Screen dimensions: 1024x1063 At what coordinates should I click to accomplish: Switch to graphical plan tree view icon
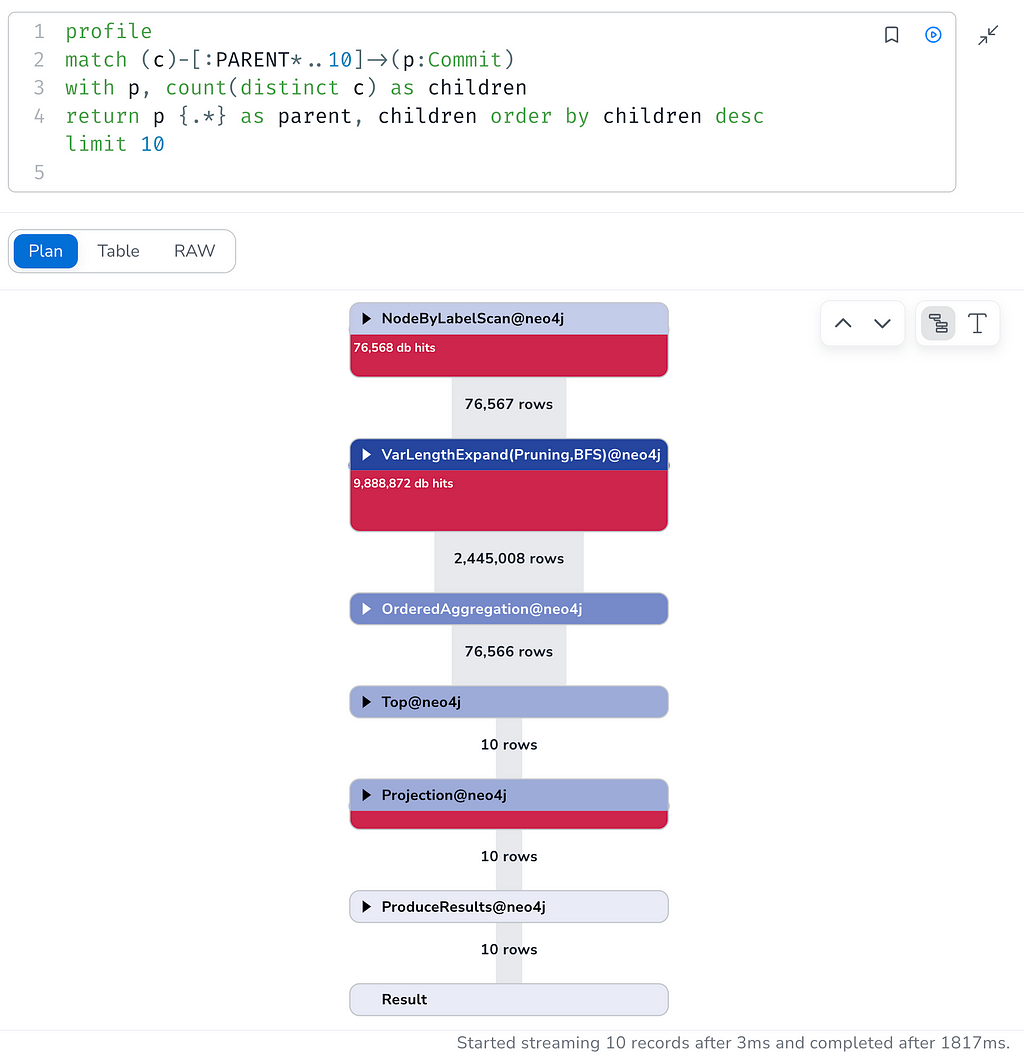pos(938,323)
